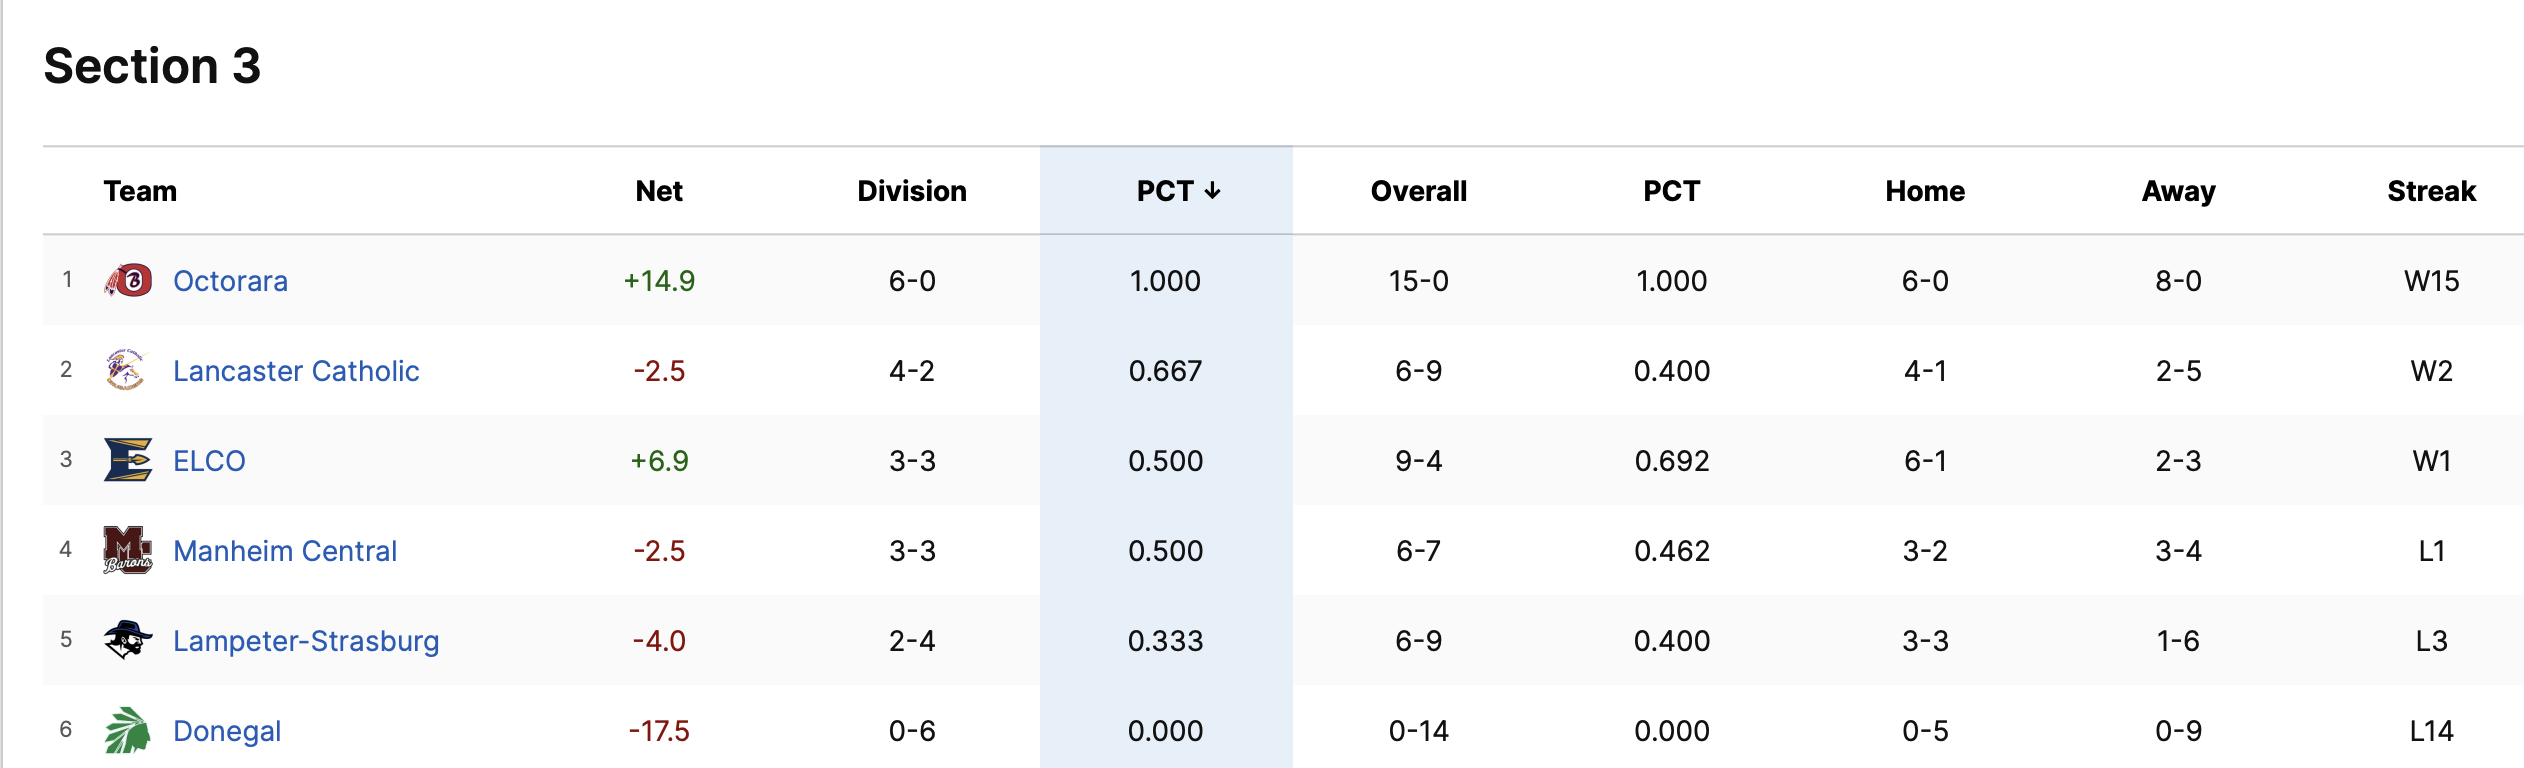Click the Lampeter-Strasburg team logo
The height and width of the screenshot is (768, 2524).
(128, 640)
